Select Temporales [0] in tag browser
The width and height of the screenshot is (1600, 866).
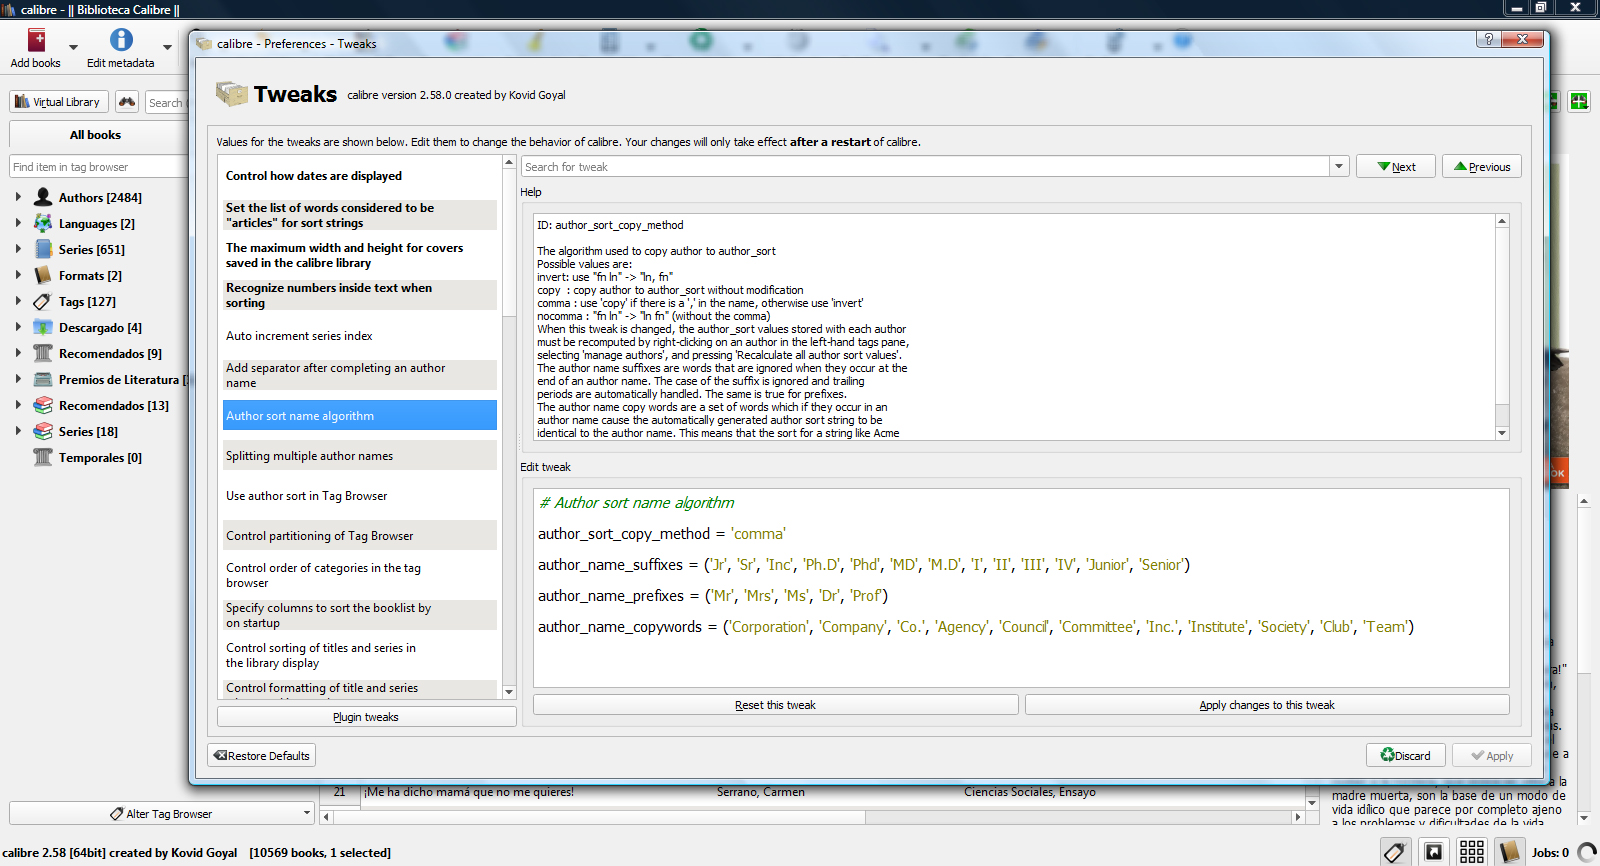pyautogui.click(x=100, y=457)
